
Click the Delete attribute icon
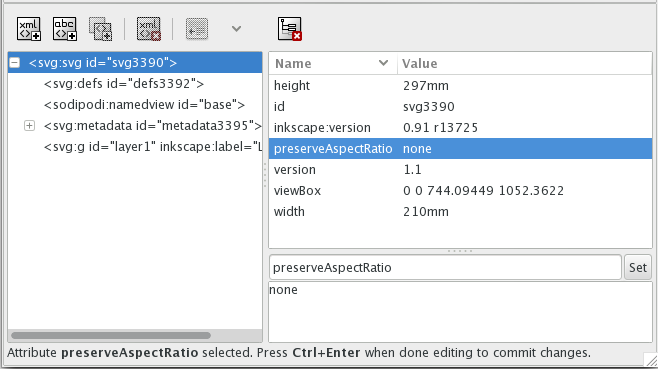[290, 29]
